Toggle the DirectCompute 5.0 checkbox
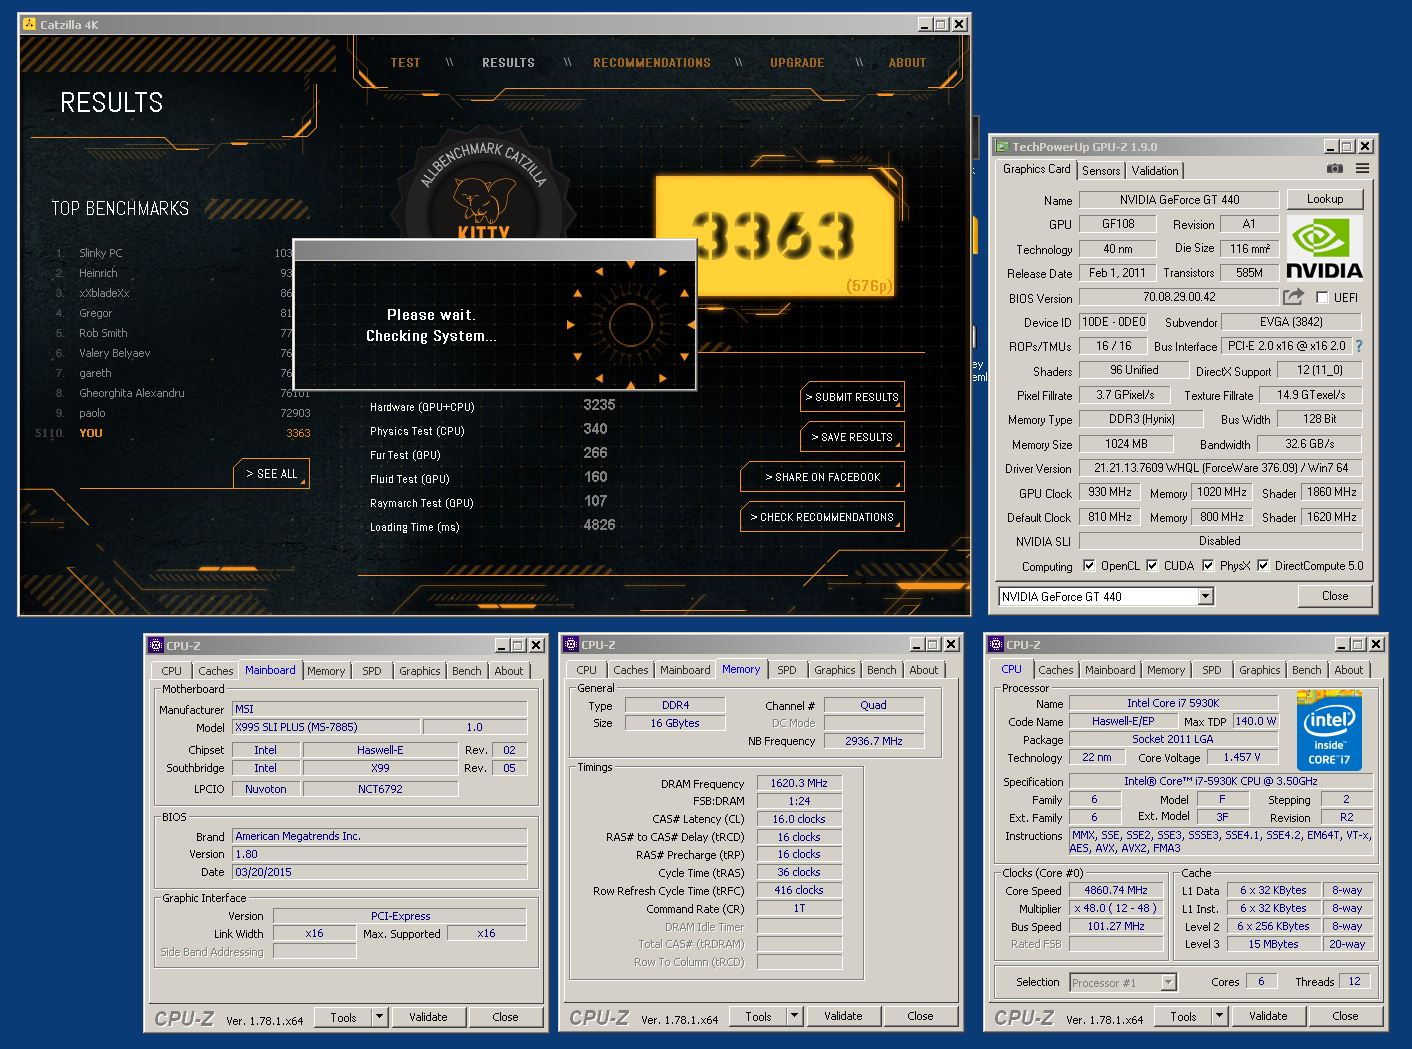Screen dimensions: 1412x1049 click(1263, 565)
